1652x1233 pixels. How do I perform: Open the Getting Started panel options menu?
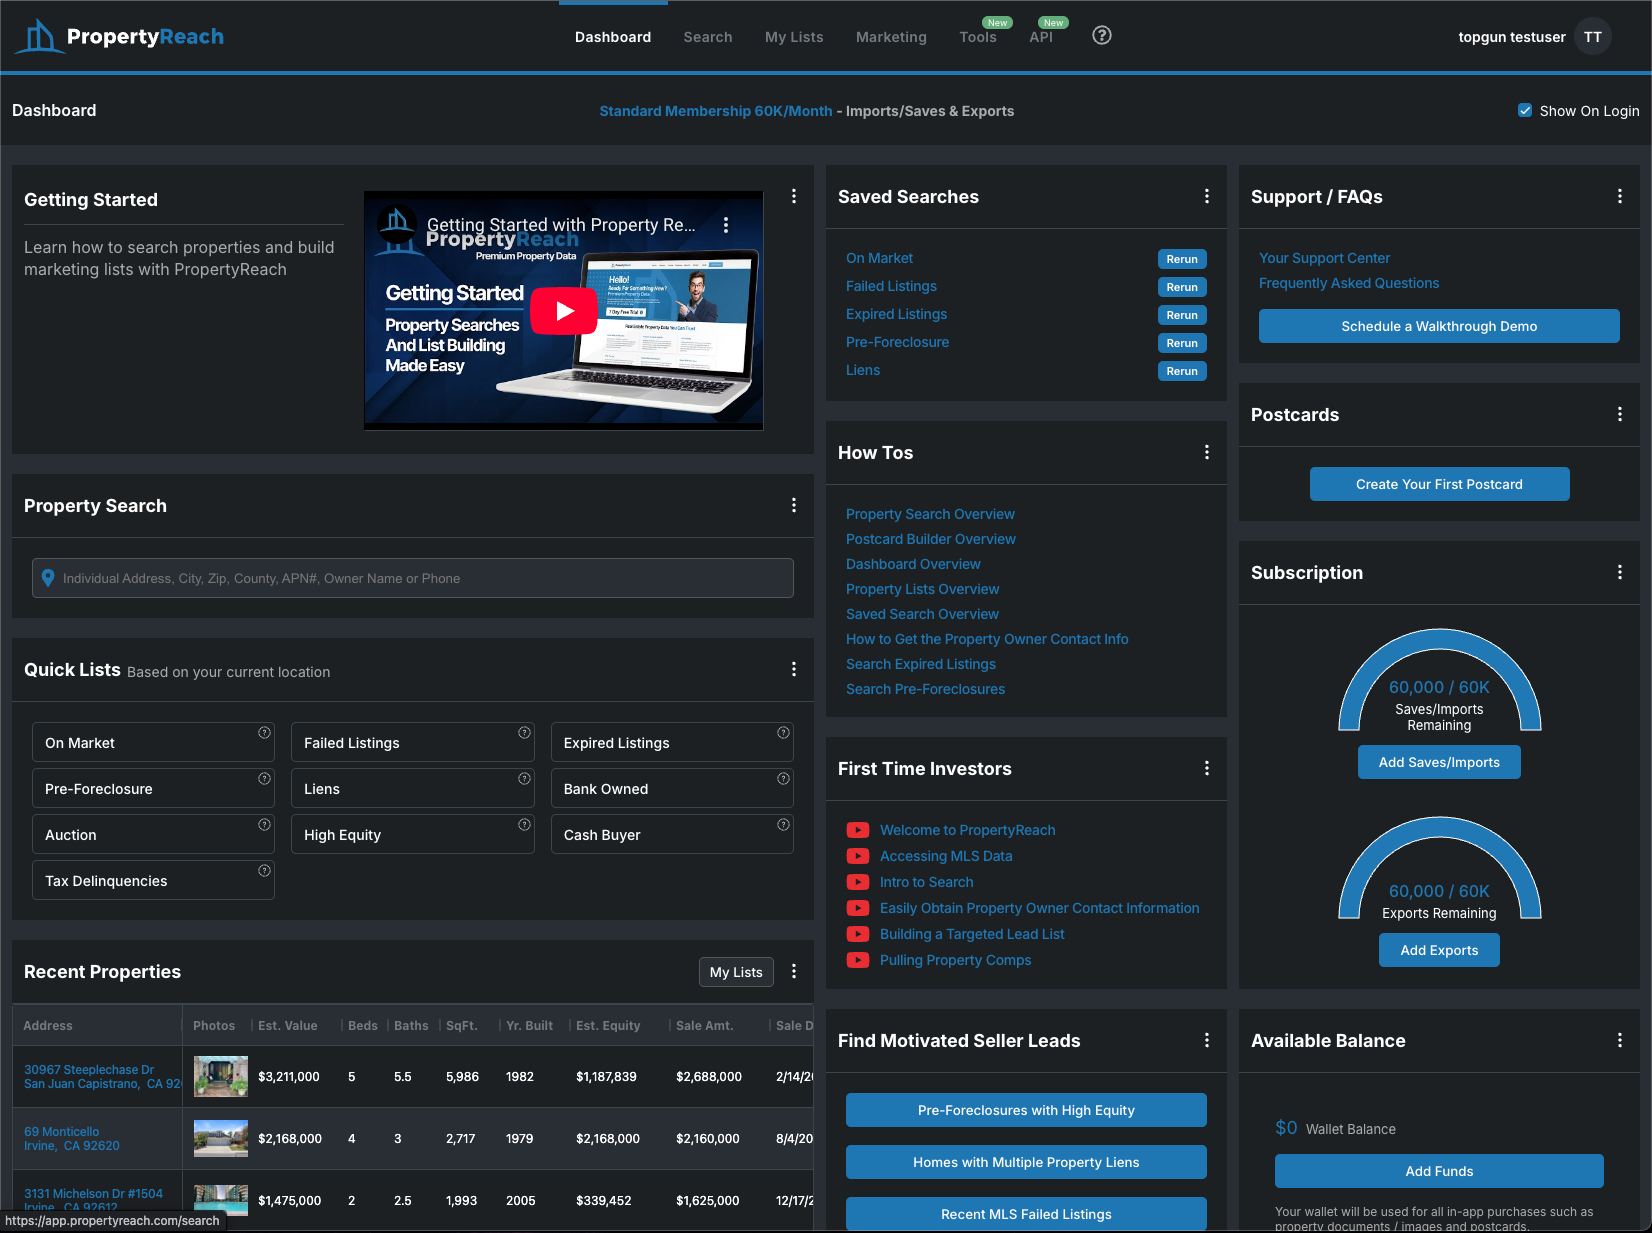pos(794,196)
